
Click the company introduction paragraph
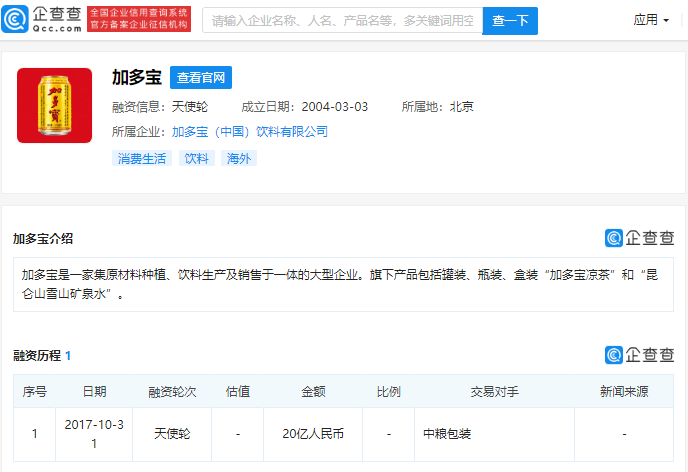343,284
